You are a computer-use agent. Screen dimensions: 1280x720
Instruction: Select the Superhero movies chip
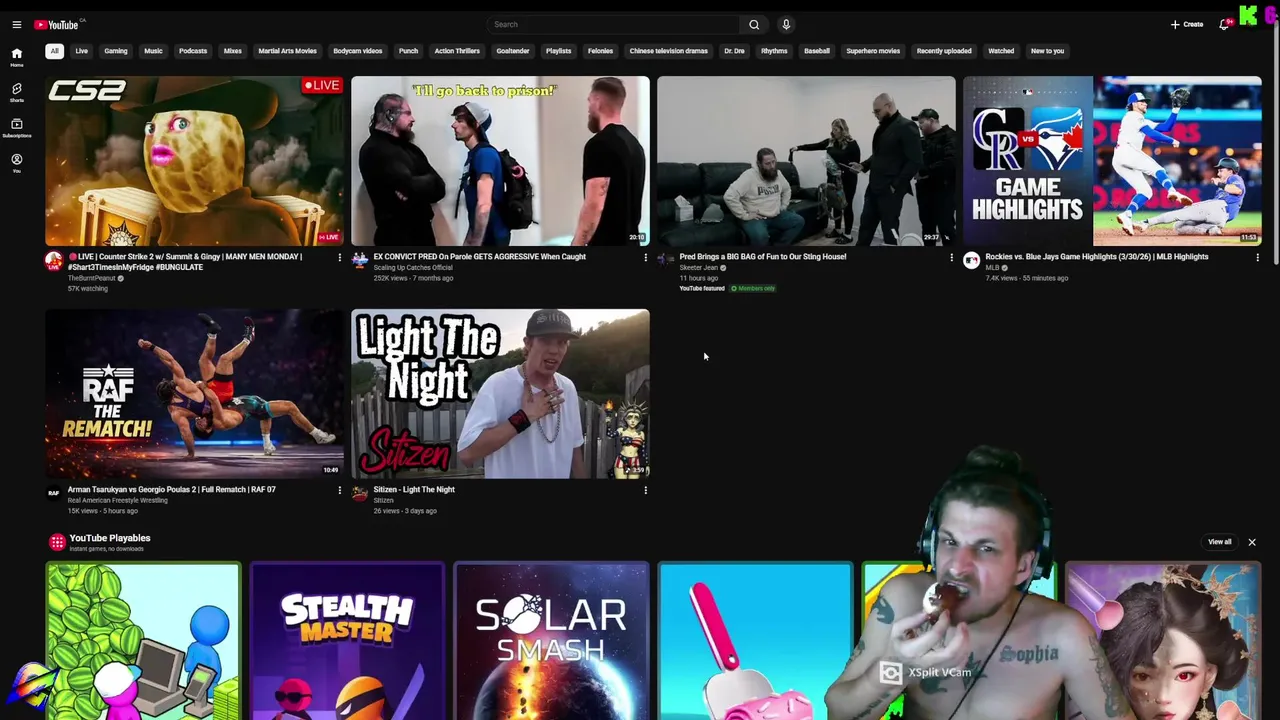[x=873, y=51]
